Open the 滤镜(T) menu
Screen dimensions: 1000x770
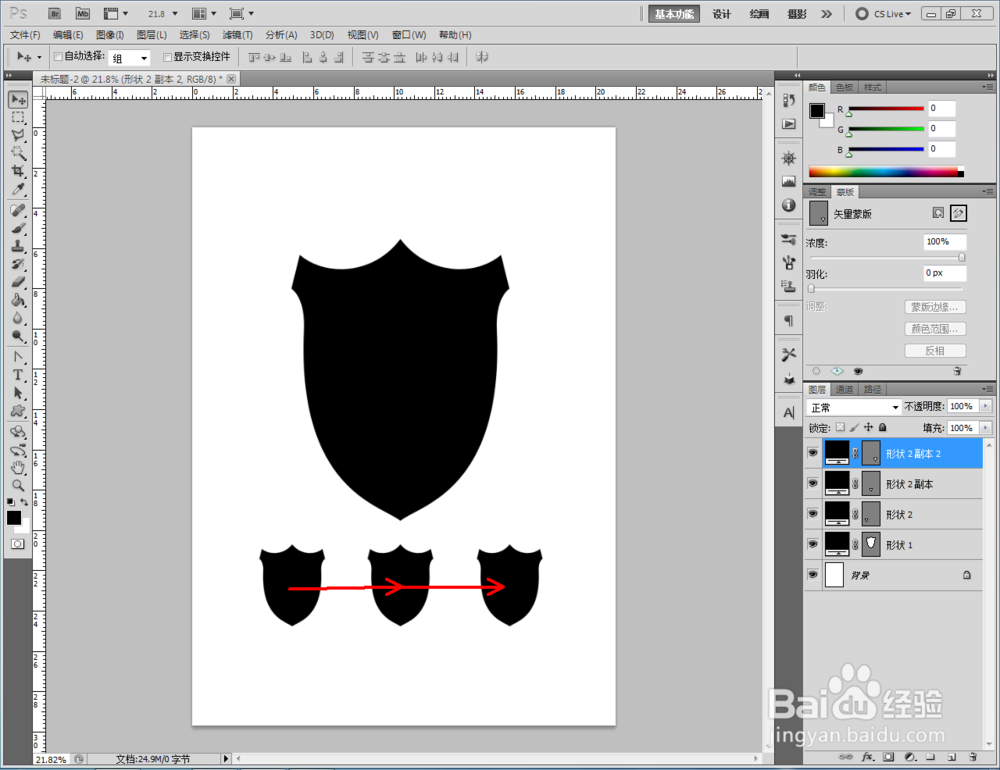click(x=237, y=34)
